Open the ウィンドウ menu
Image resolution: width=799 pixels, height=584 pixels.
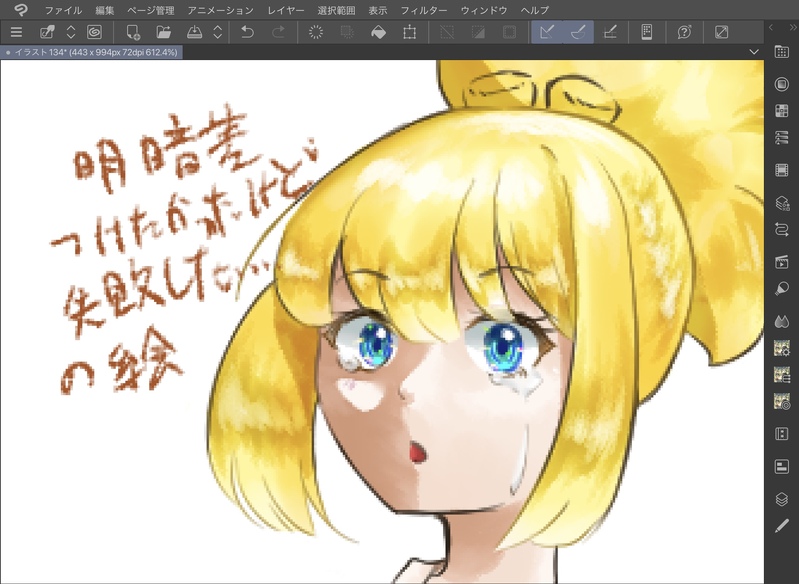pos(484,10)
